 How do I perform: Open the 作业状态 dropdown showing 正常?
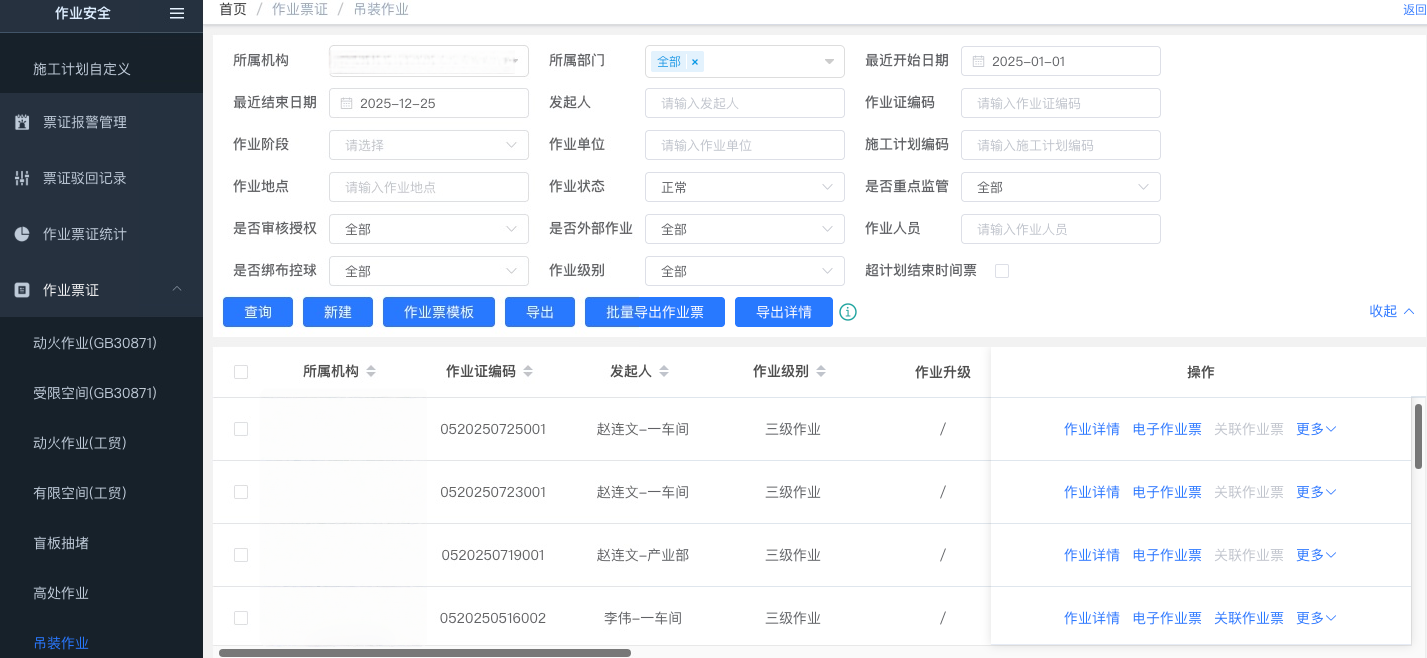tap(744, 187)
